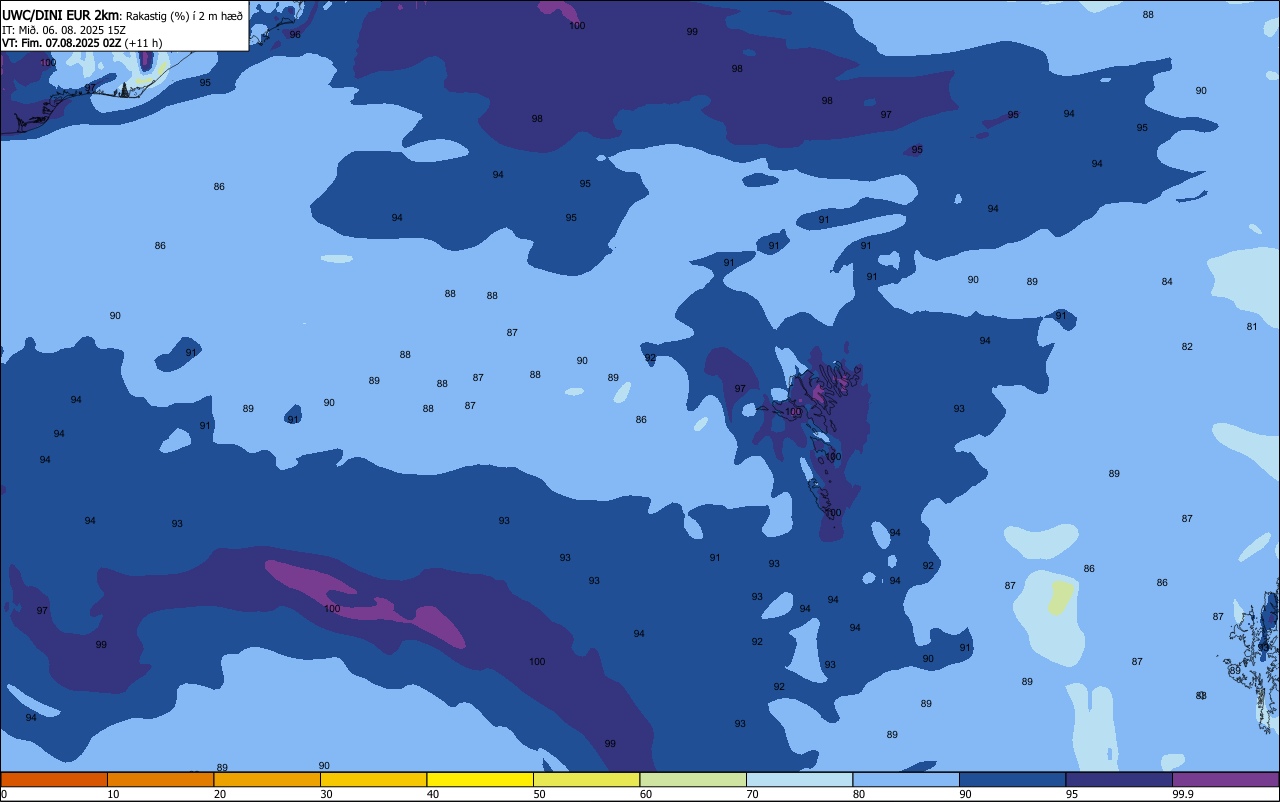Click the legend tick label "10"
1280x802 pixels.
pos(113,794)
